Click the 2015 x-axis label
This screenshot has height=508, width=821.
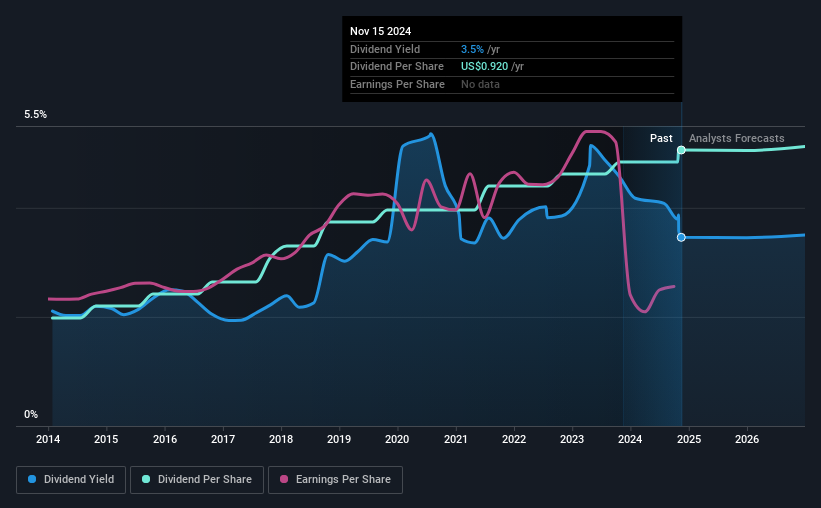point(106,439)
